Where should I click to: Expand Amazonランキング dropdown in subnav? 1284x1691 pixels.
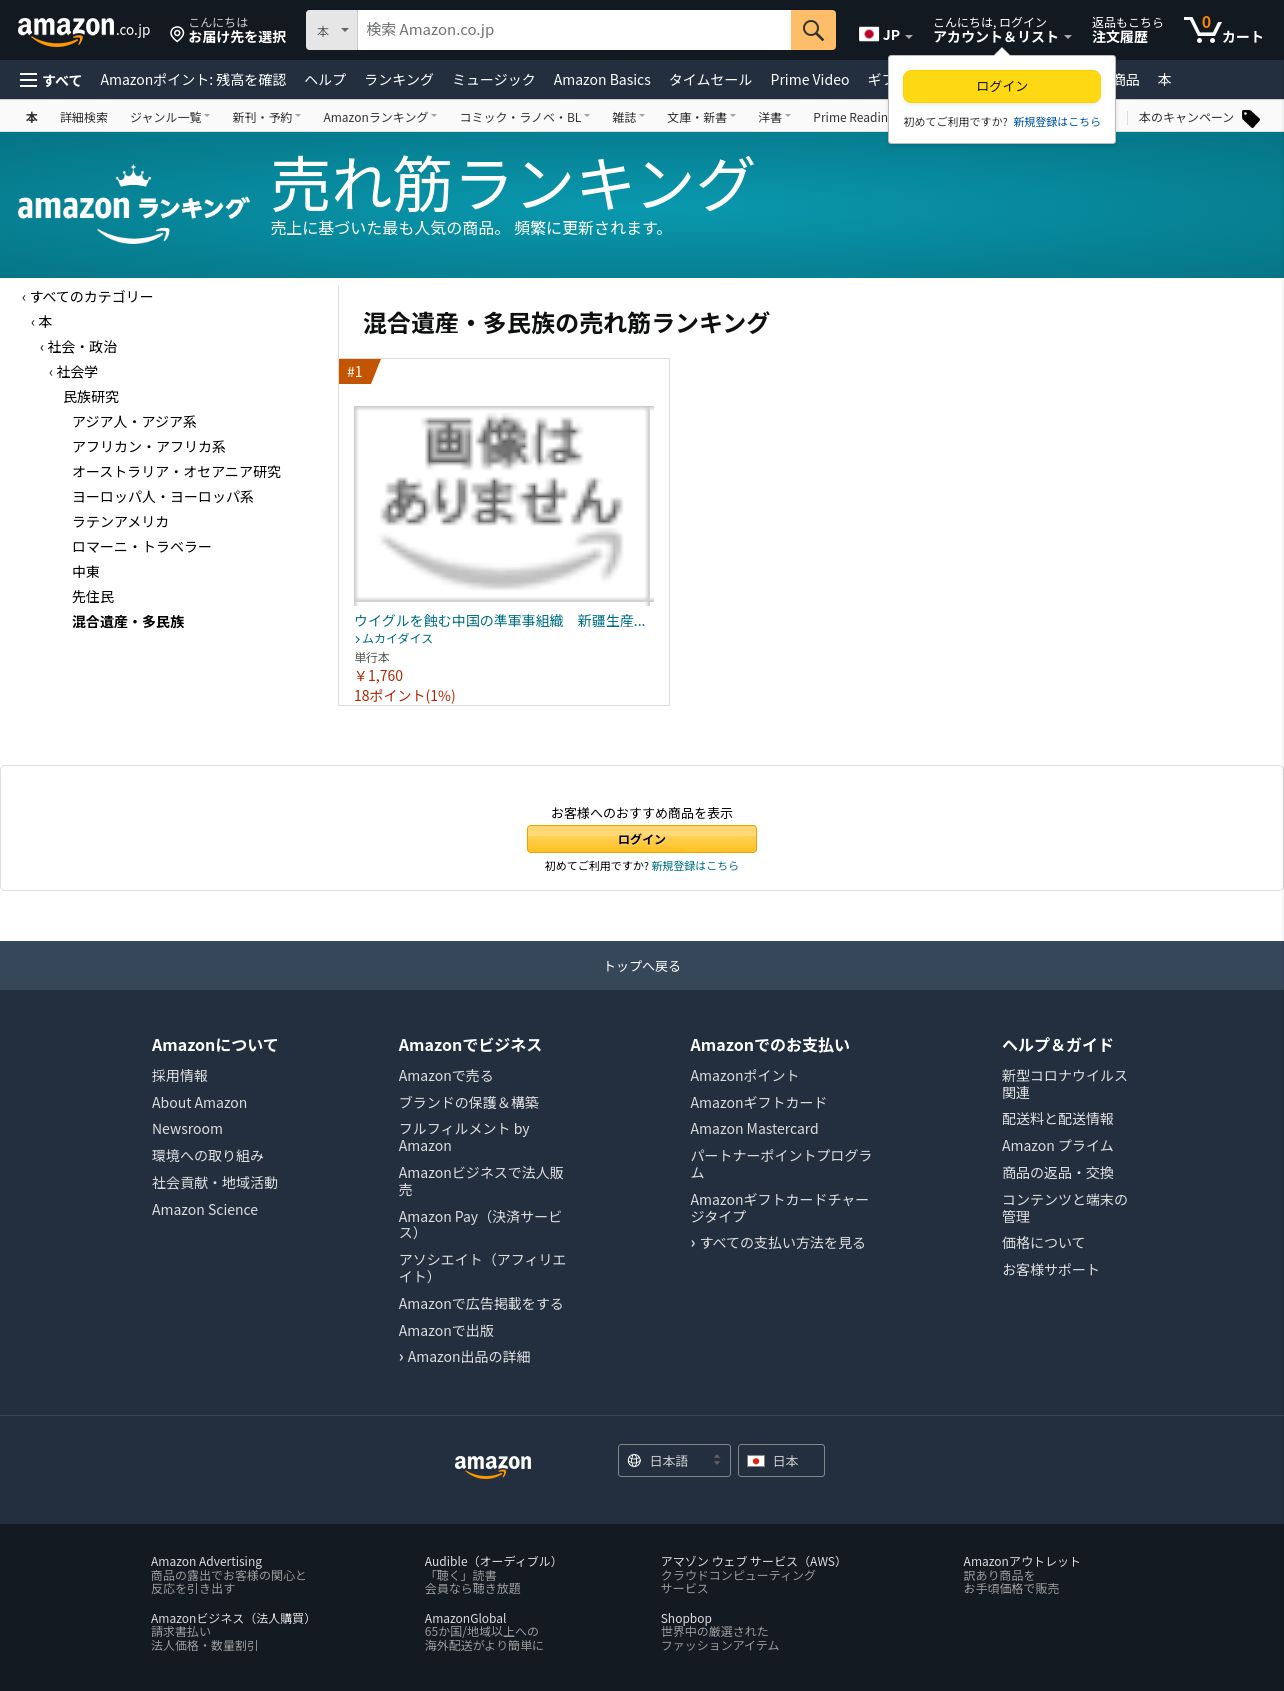click(380, 117)
